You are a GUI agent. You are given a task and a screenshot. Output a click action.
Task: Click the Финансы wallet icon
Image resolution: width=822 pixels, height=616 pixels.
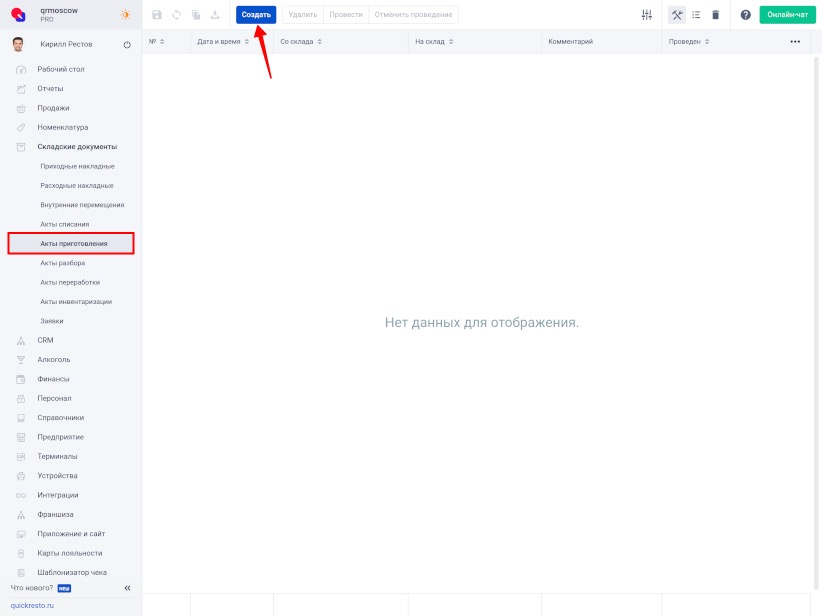click(x=21, y=379)
